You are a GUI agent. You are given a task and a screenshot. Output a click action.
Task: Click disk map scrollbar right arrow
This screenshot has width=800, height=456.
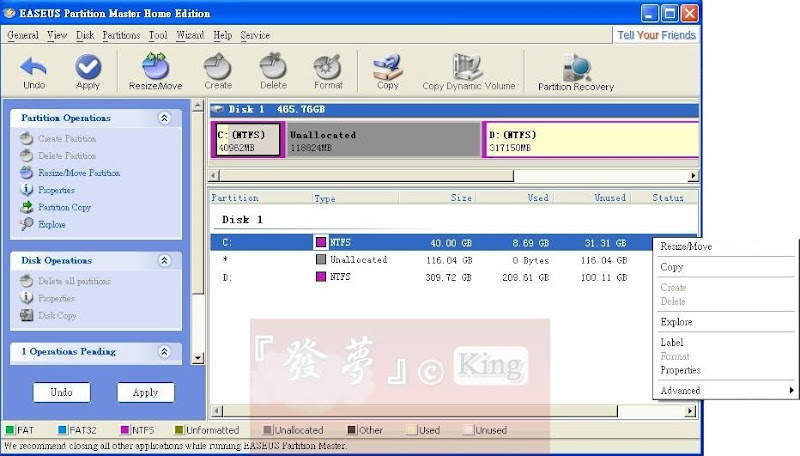pyautogui.click(x=692, y=175)
